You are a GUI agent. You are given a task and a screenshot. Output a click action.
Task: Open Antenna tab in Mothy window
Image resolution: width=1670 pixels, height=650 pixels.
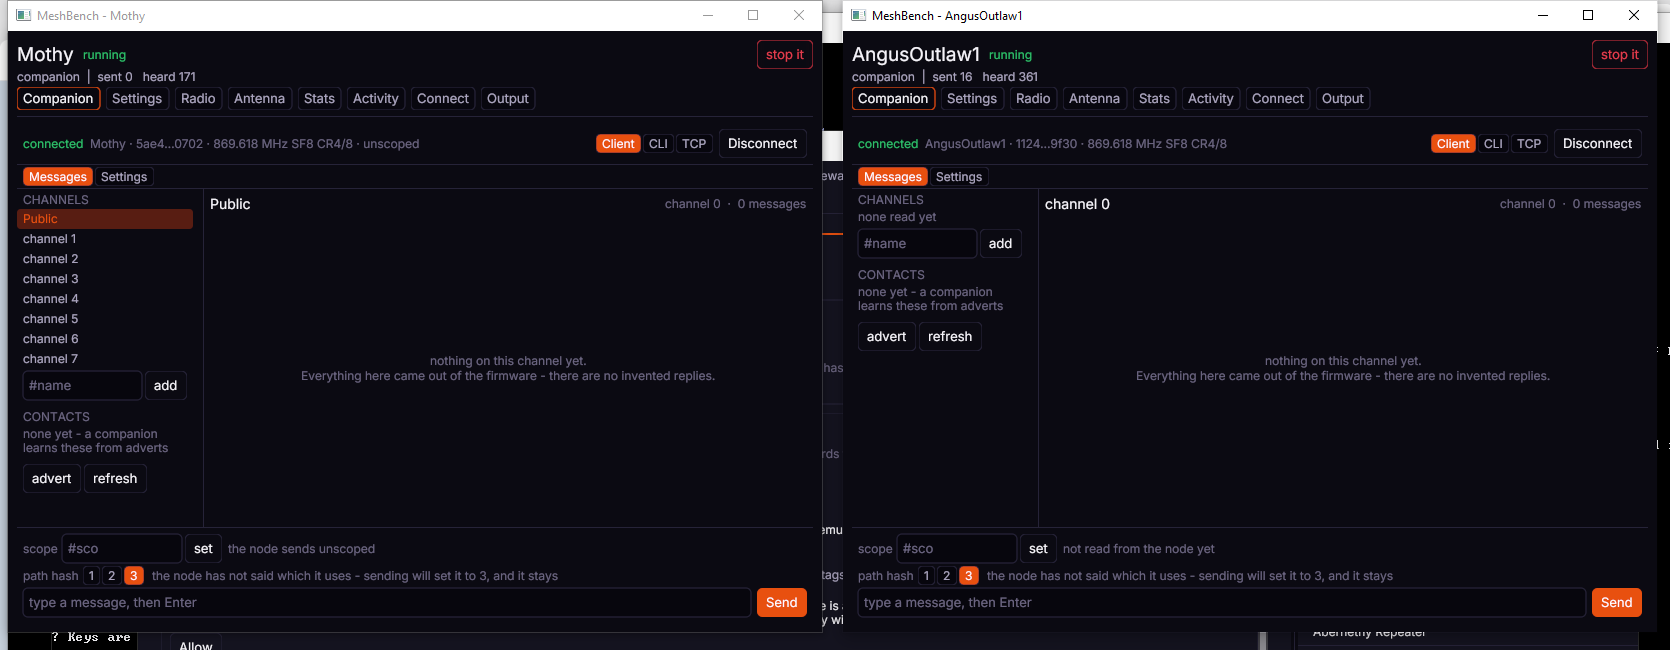pos(259,98)
